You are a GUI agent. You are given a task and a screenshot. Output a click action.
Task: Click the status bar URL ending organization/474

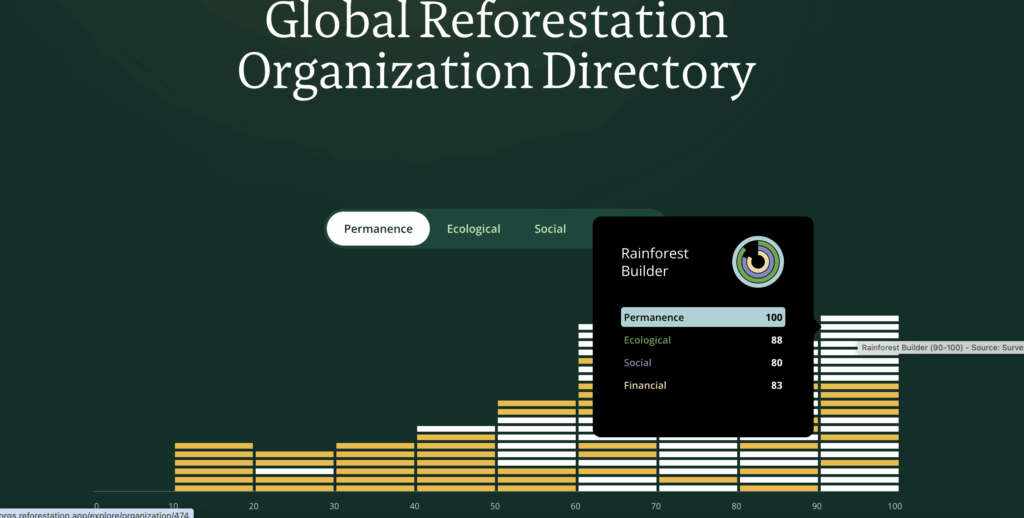click(96, 514)
